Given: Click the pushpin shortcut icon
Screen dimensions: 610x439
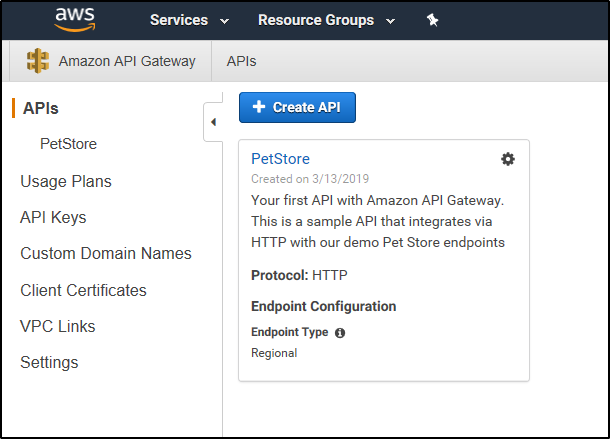Looking at the screenshot, I should pyautogui.click(x=432, y=20).
